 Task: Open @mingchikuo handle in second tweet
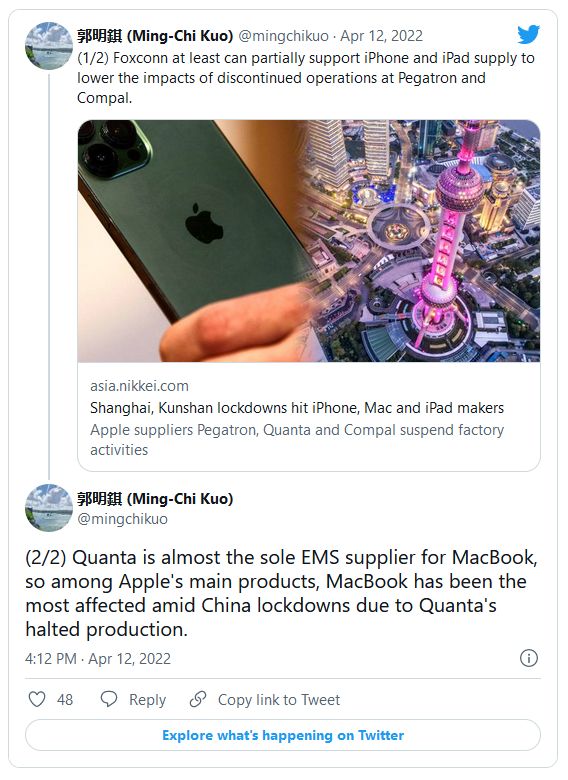122,519
